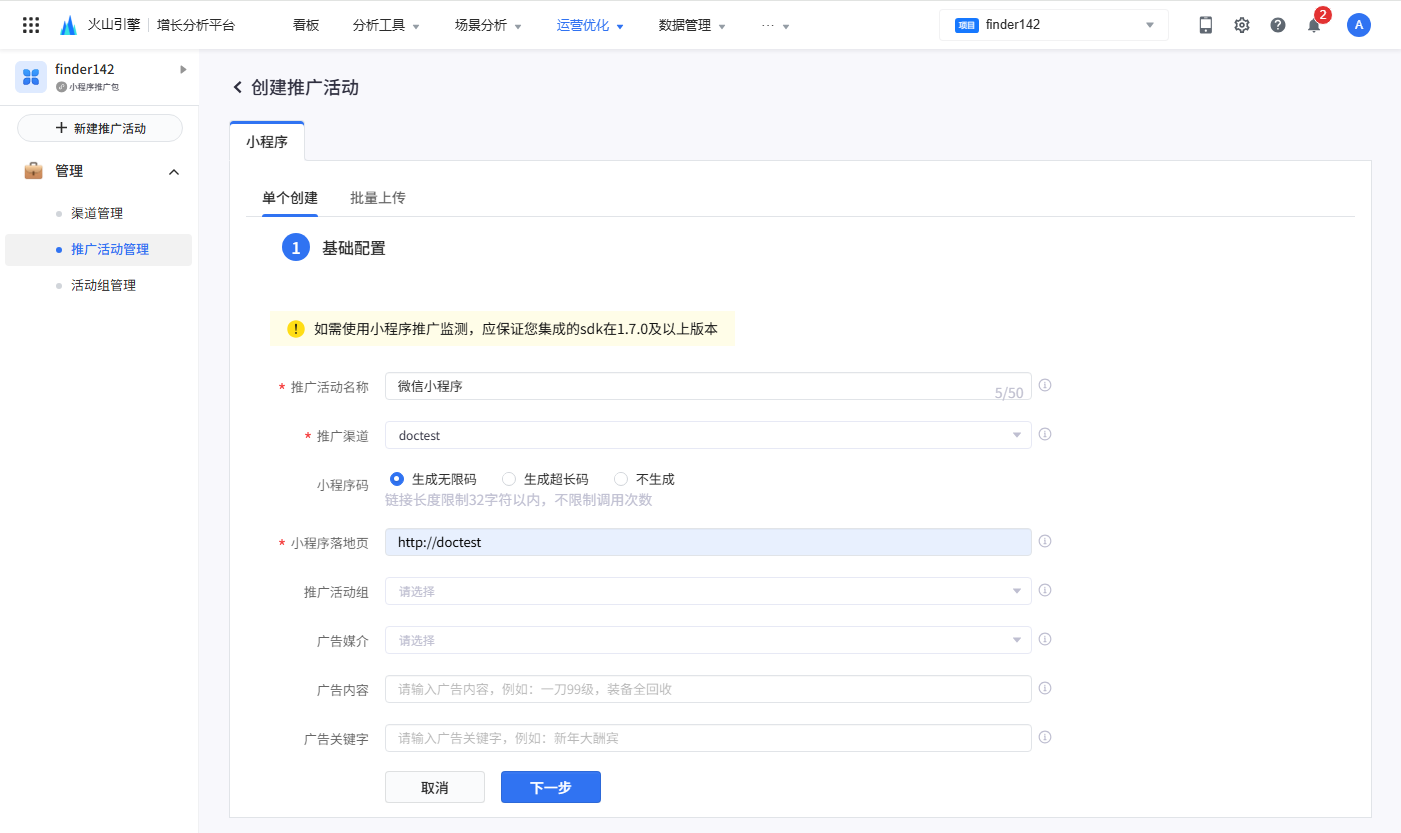Click the 新建推广活动 button in sidebar
This screenshot has width=1401, height=833.
100,128
